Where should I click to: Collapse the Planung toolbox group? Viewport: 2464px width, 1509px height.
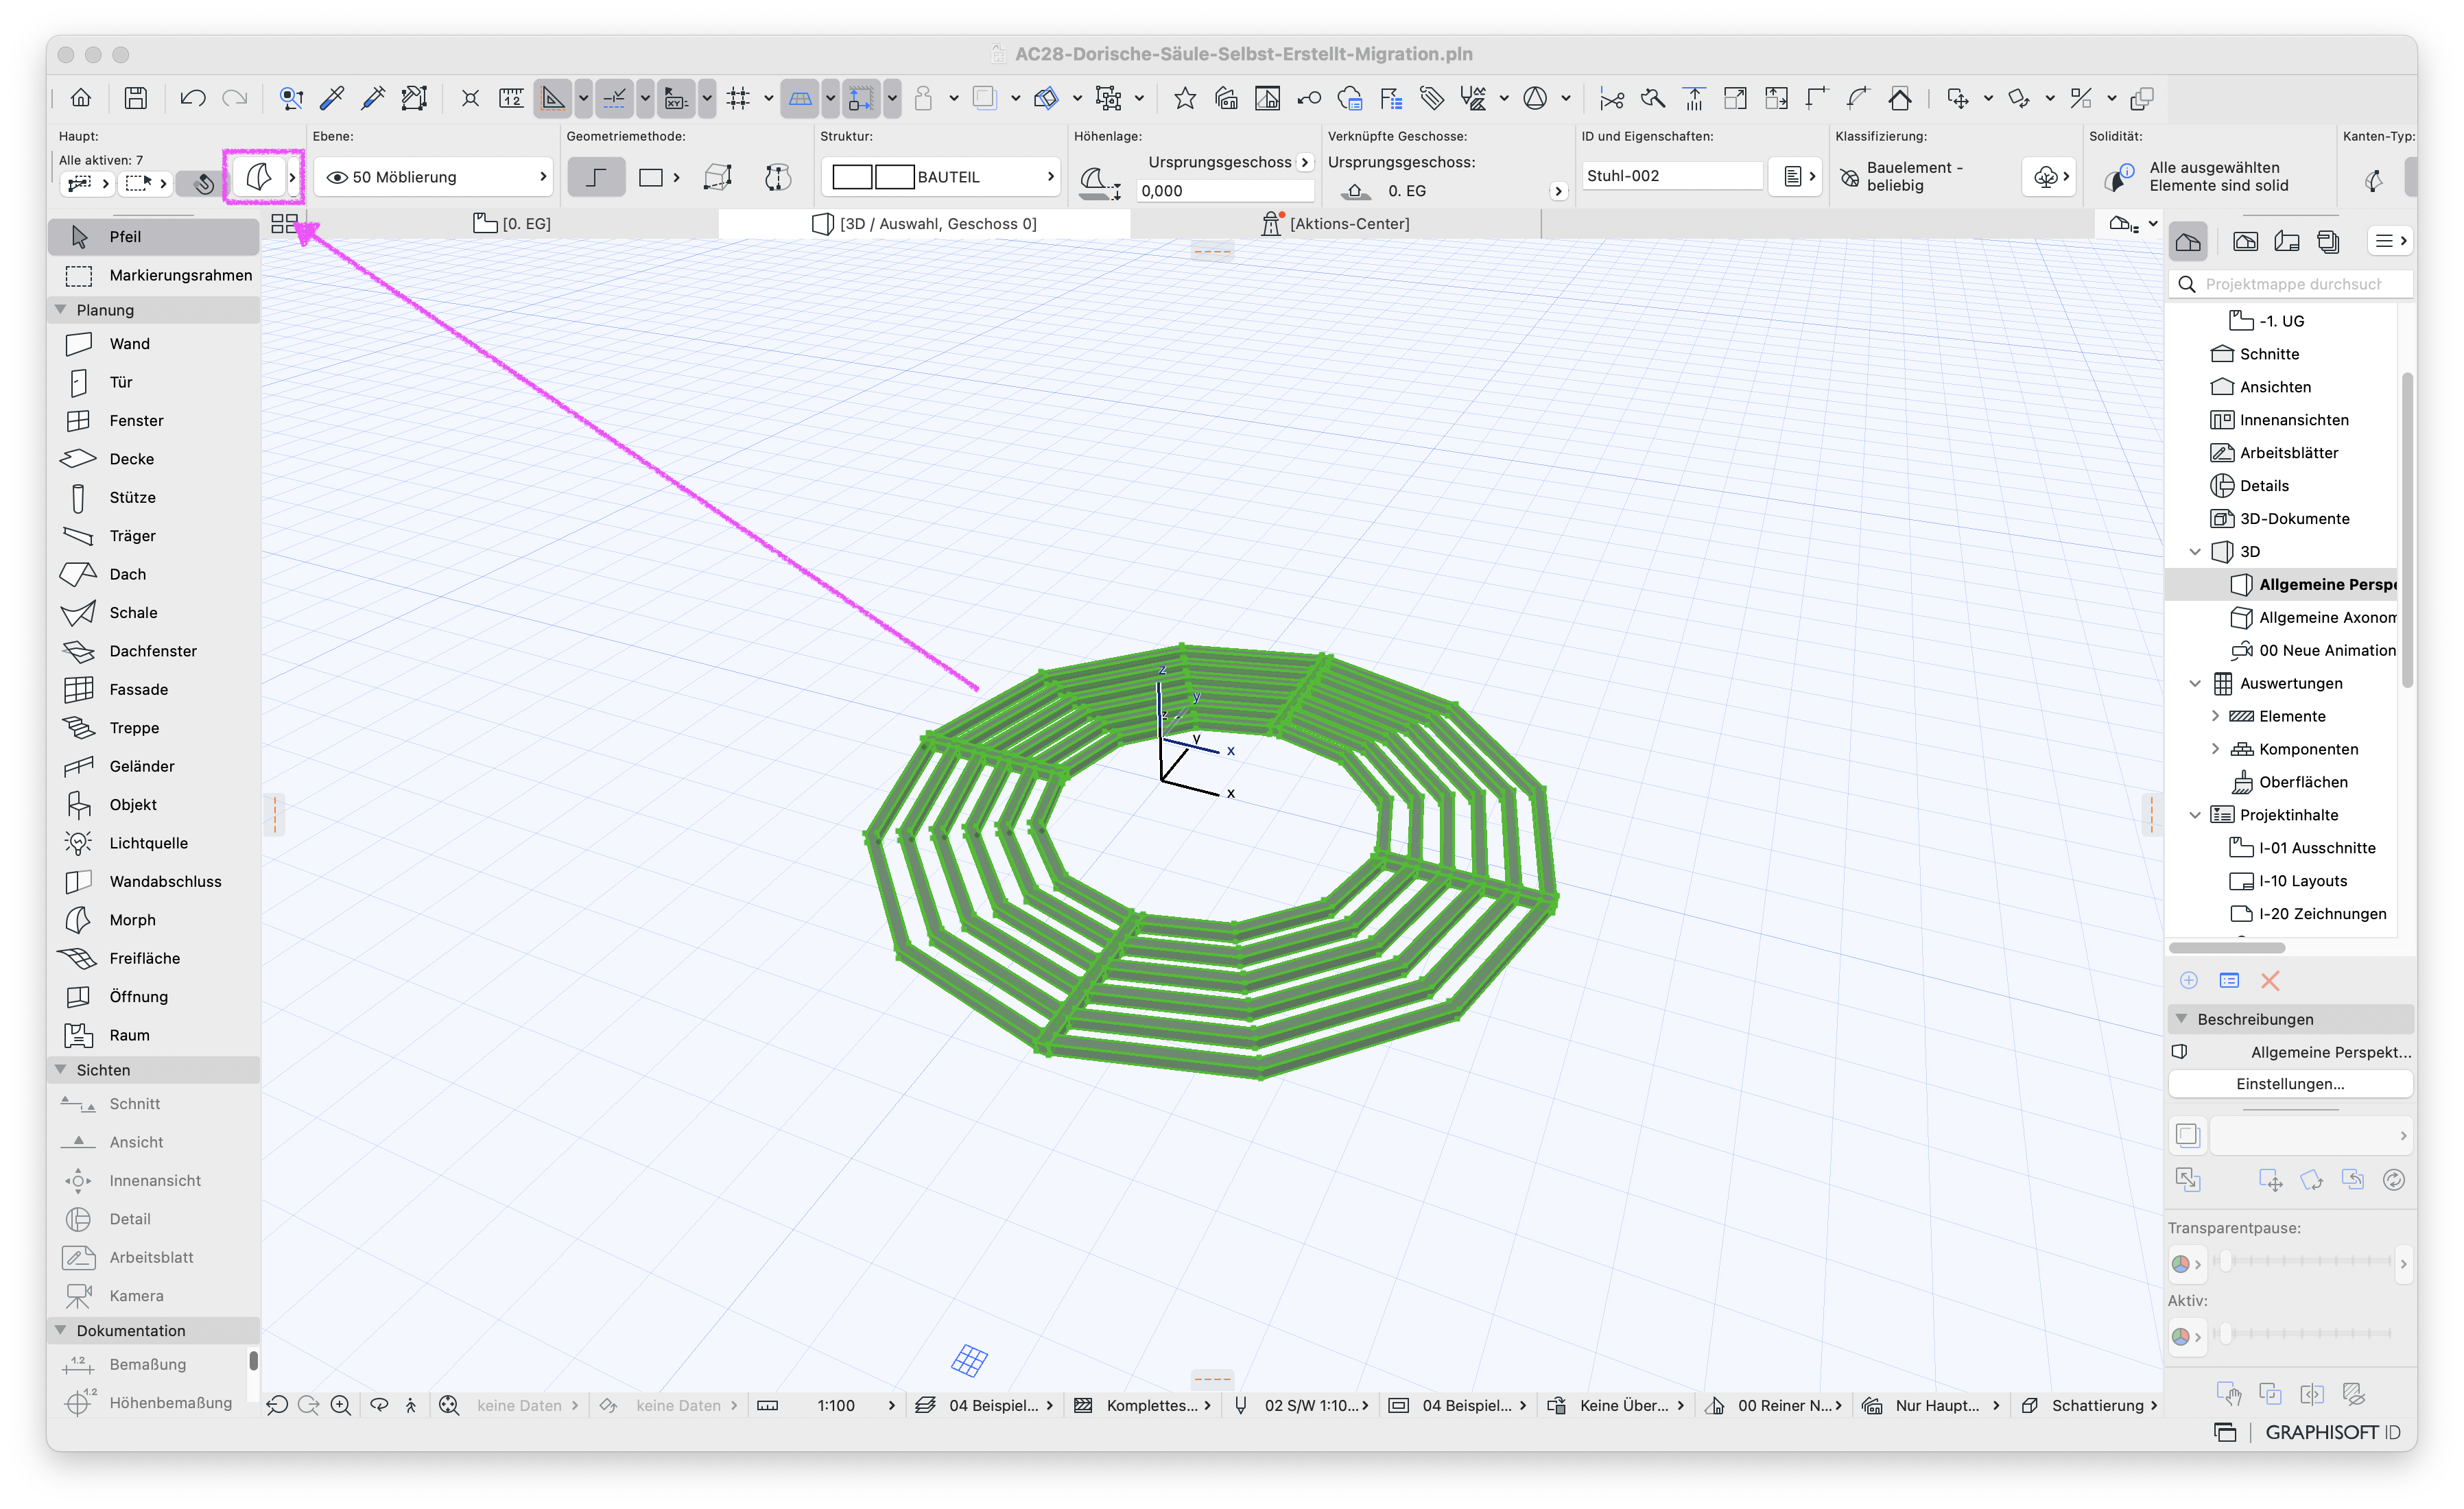[x=61, y=310]
